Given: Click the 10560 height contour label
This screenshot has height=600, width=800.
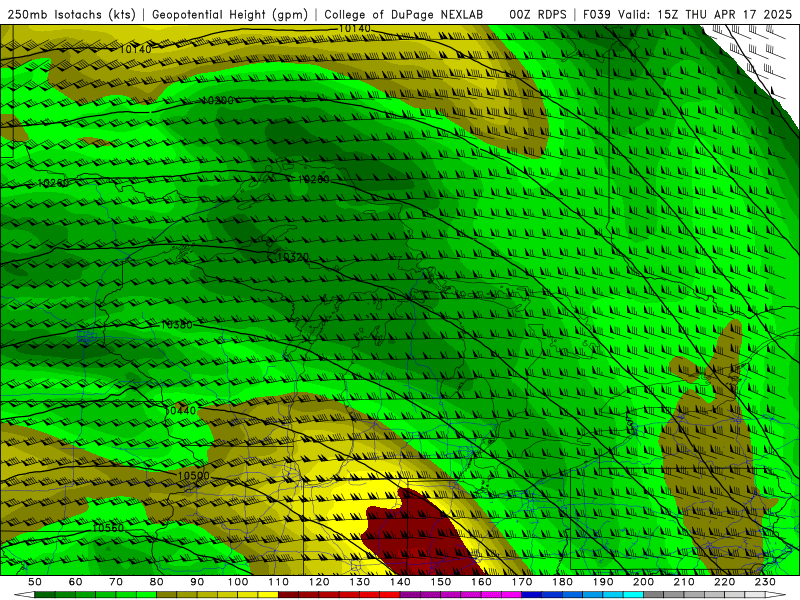Looking at the screenshot, I should (108, 528).
